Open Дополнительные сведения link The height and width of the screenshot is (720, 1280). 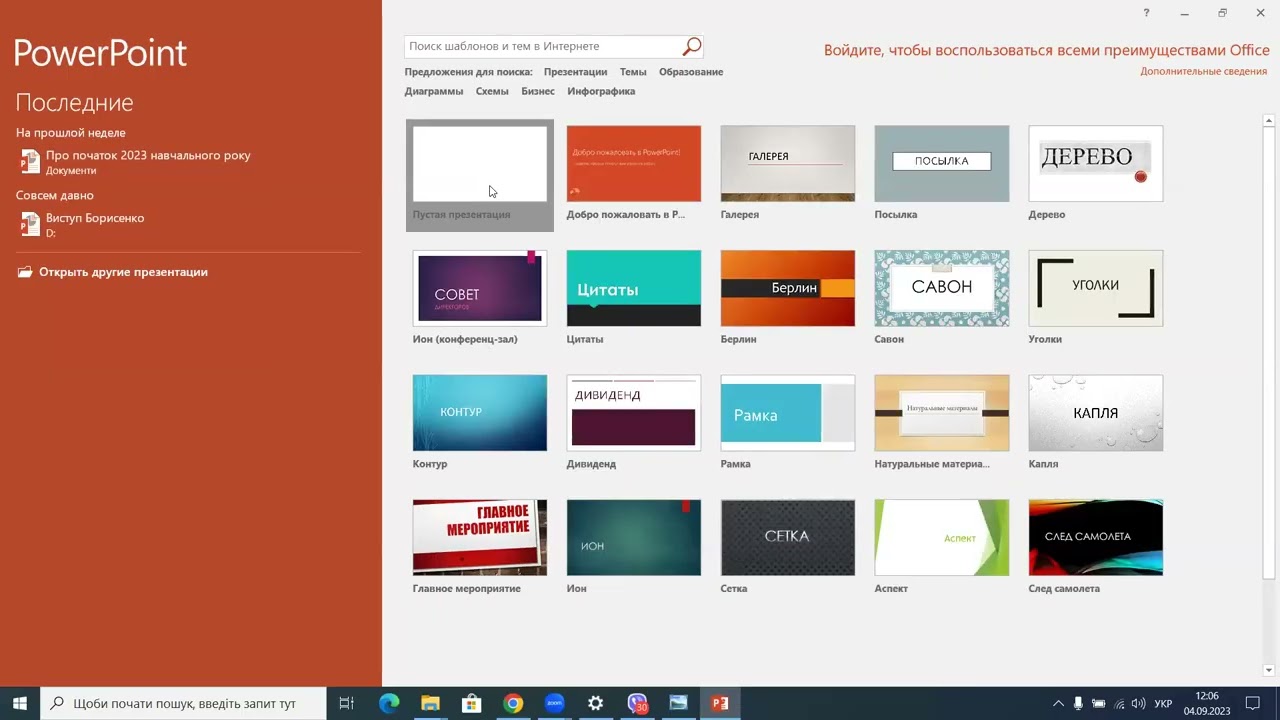click(x=1204, y=72)
